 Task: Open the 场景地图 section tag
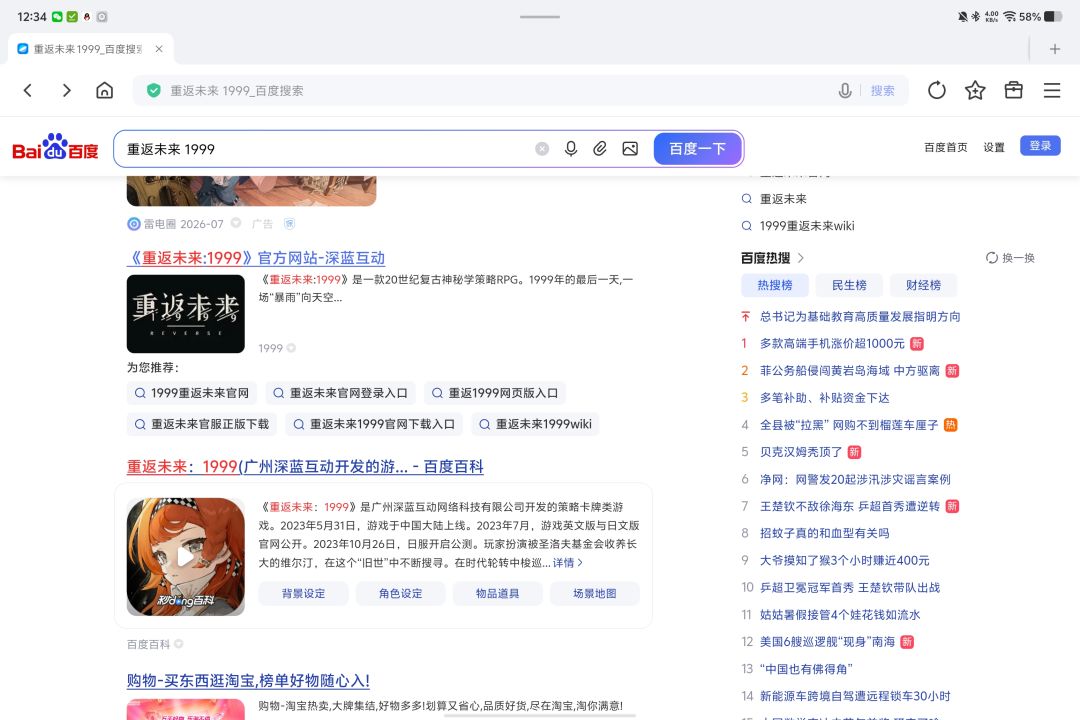[x=594, y=593]
